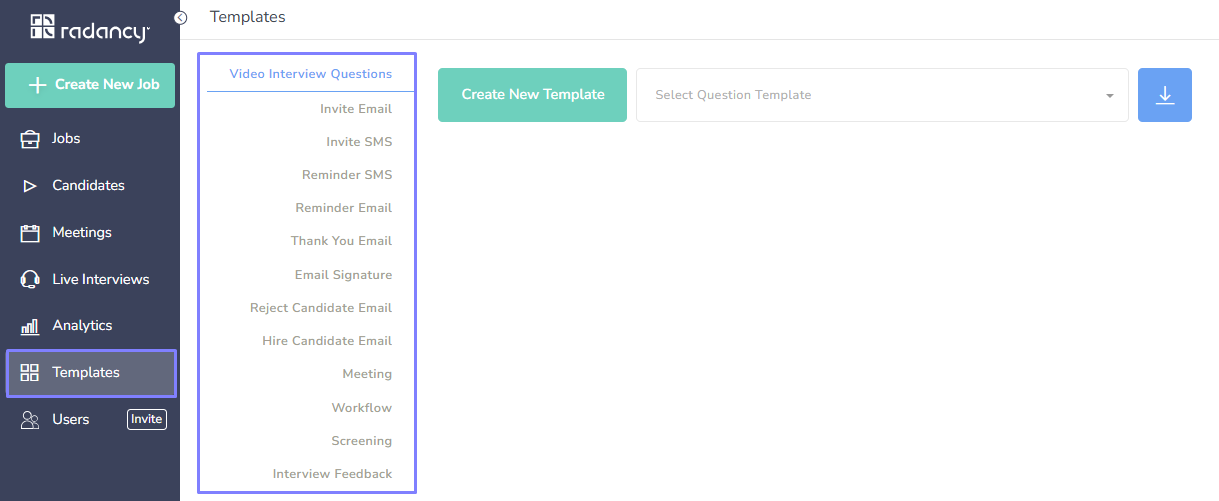Viewport: 1219px width, 501px height.
Task: Click the Meetings calendar icon
Action: [x=30, y=233]
